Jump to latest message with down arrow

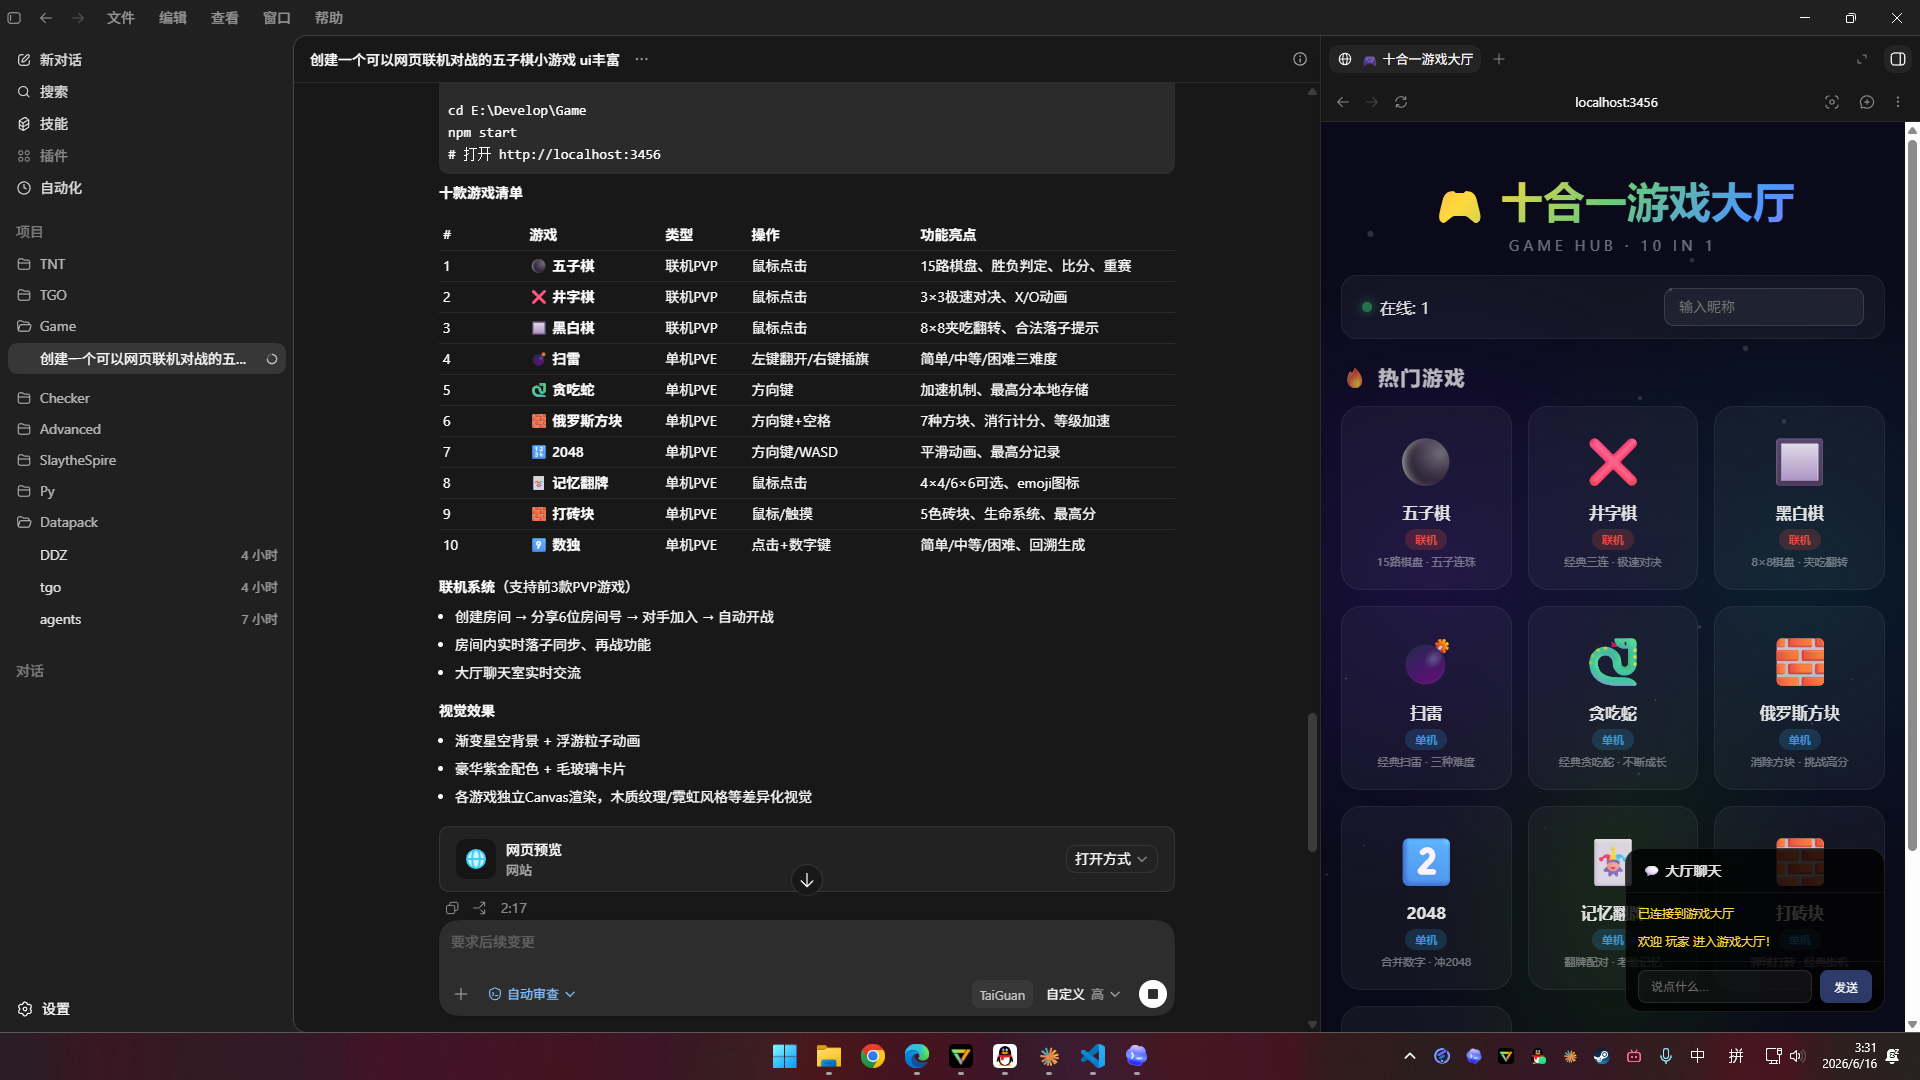[x=807, y=880]
